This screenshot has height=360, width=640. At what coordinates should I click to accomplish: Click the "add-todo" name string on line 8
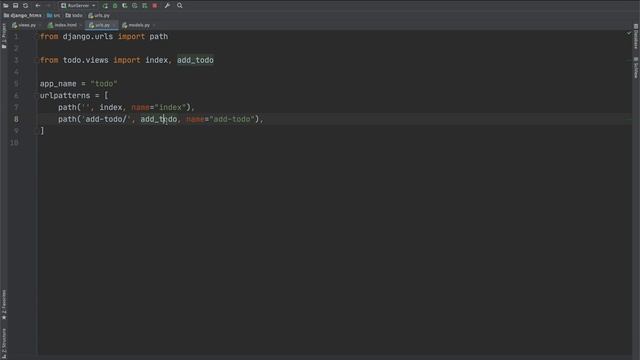232,119
